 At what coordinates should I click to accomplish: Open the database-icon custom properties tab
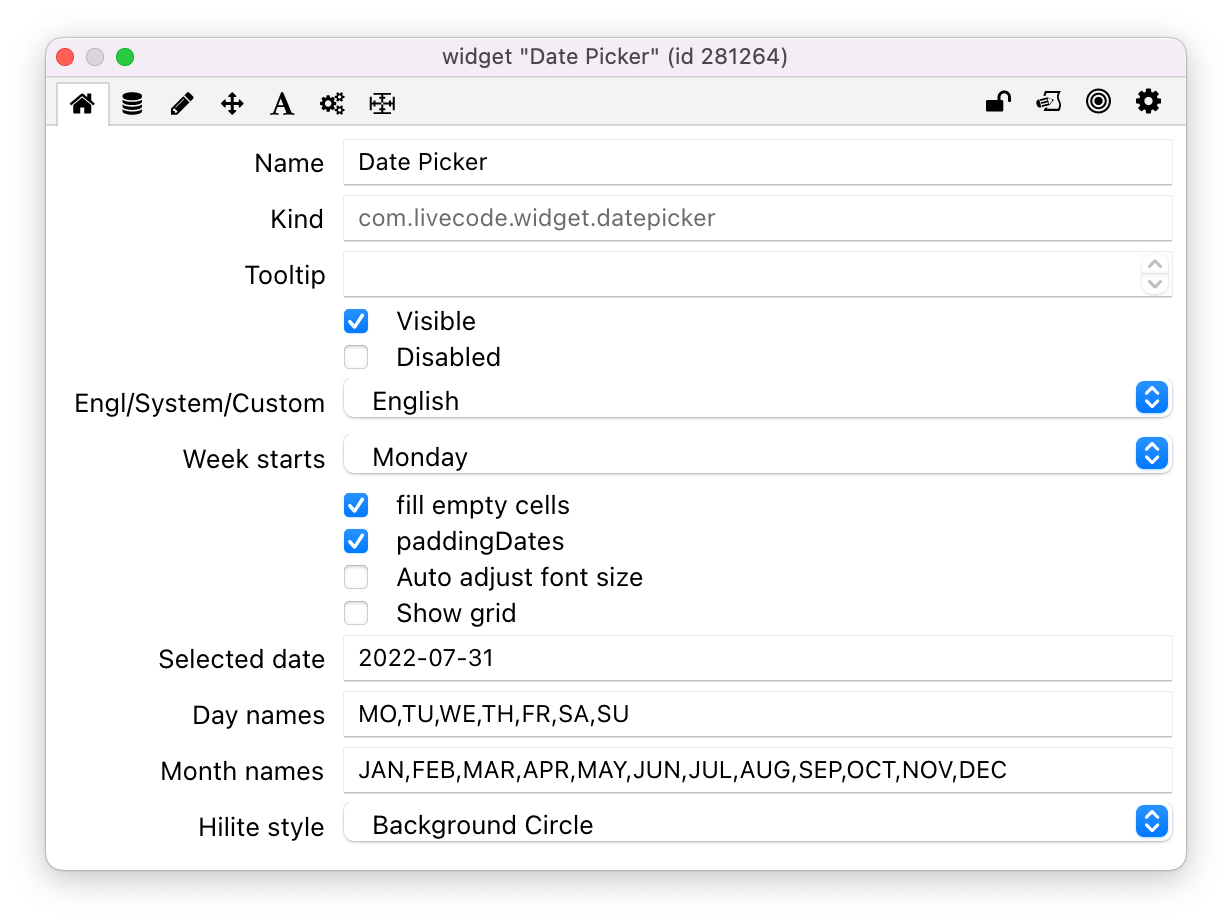tap(132, 103)
